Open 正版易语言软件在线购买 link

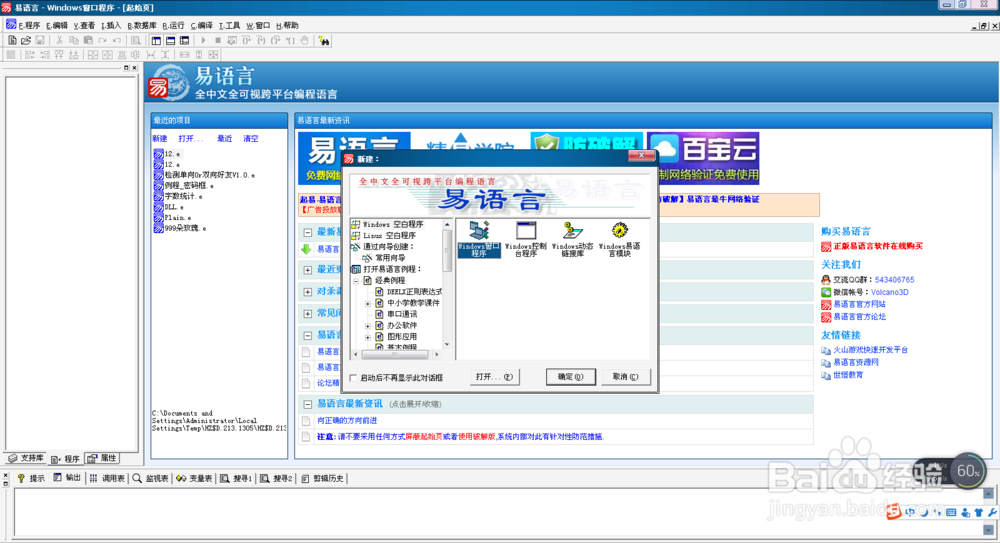(x=878, y=246)
